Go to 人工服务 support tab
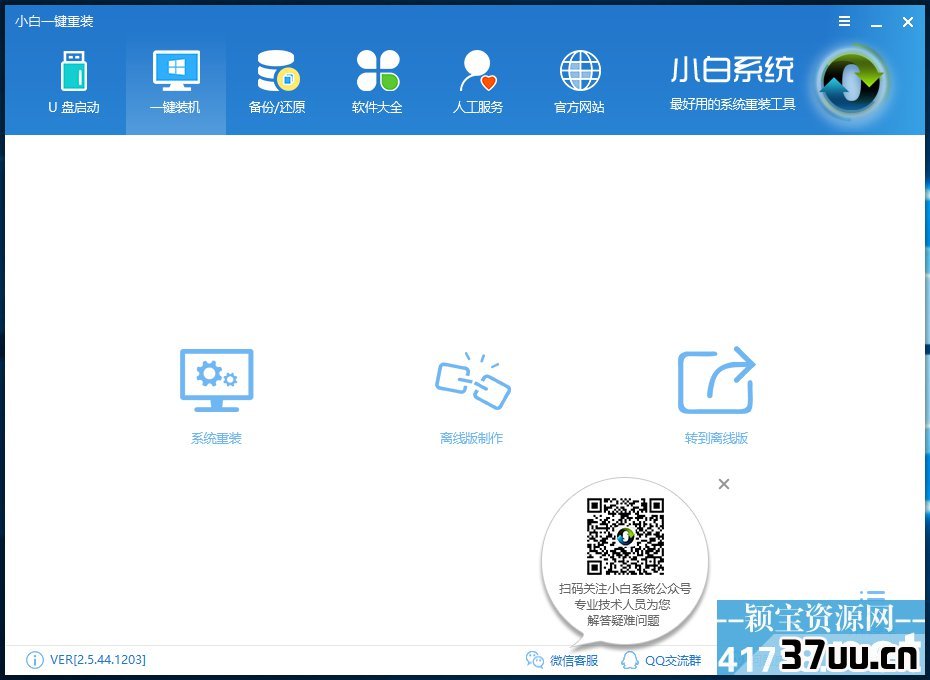Image resolution: width=930 pixels, height=680 pixels. tap(478, 83)
